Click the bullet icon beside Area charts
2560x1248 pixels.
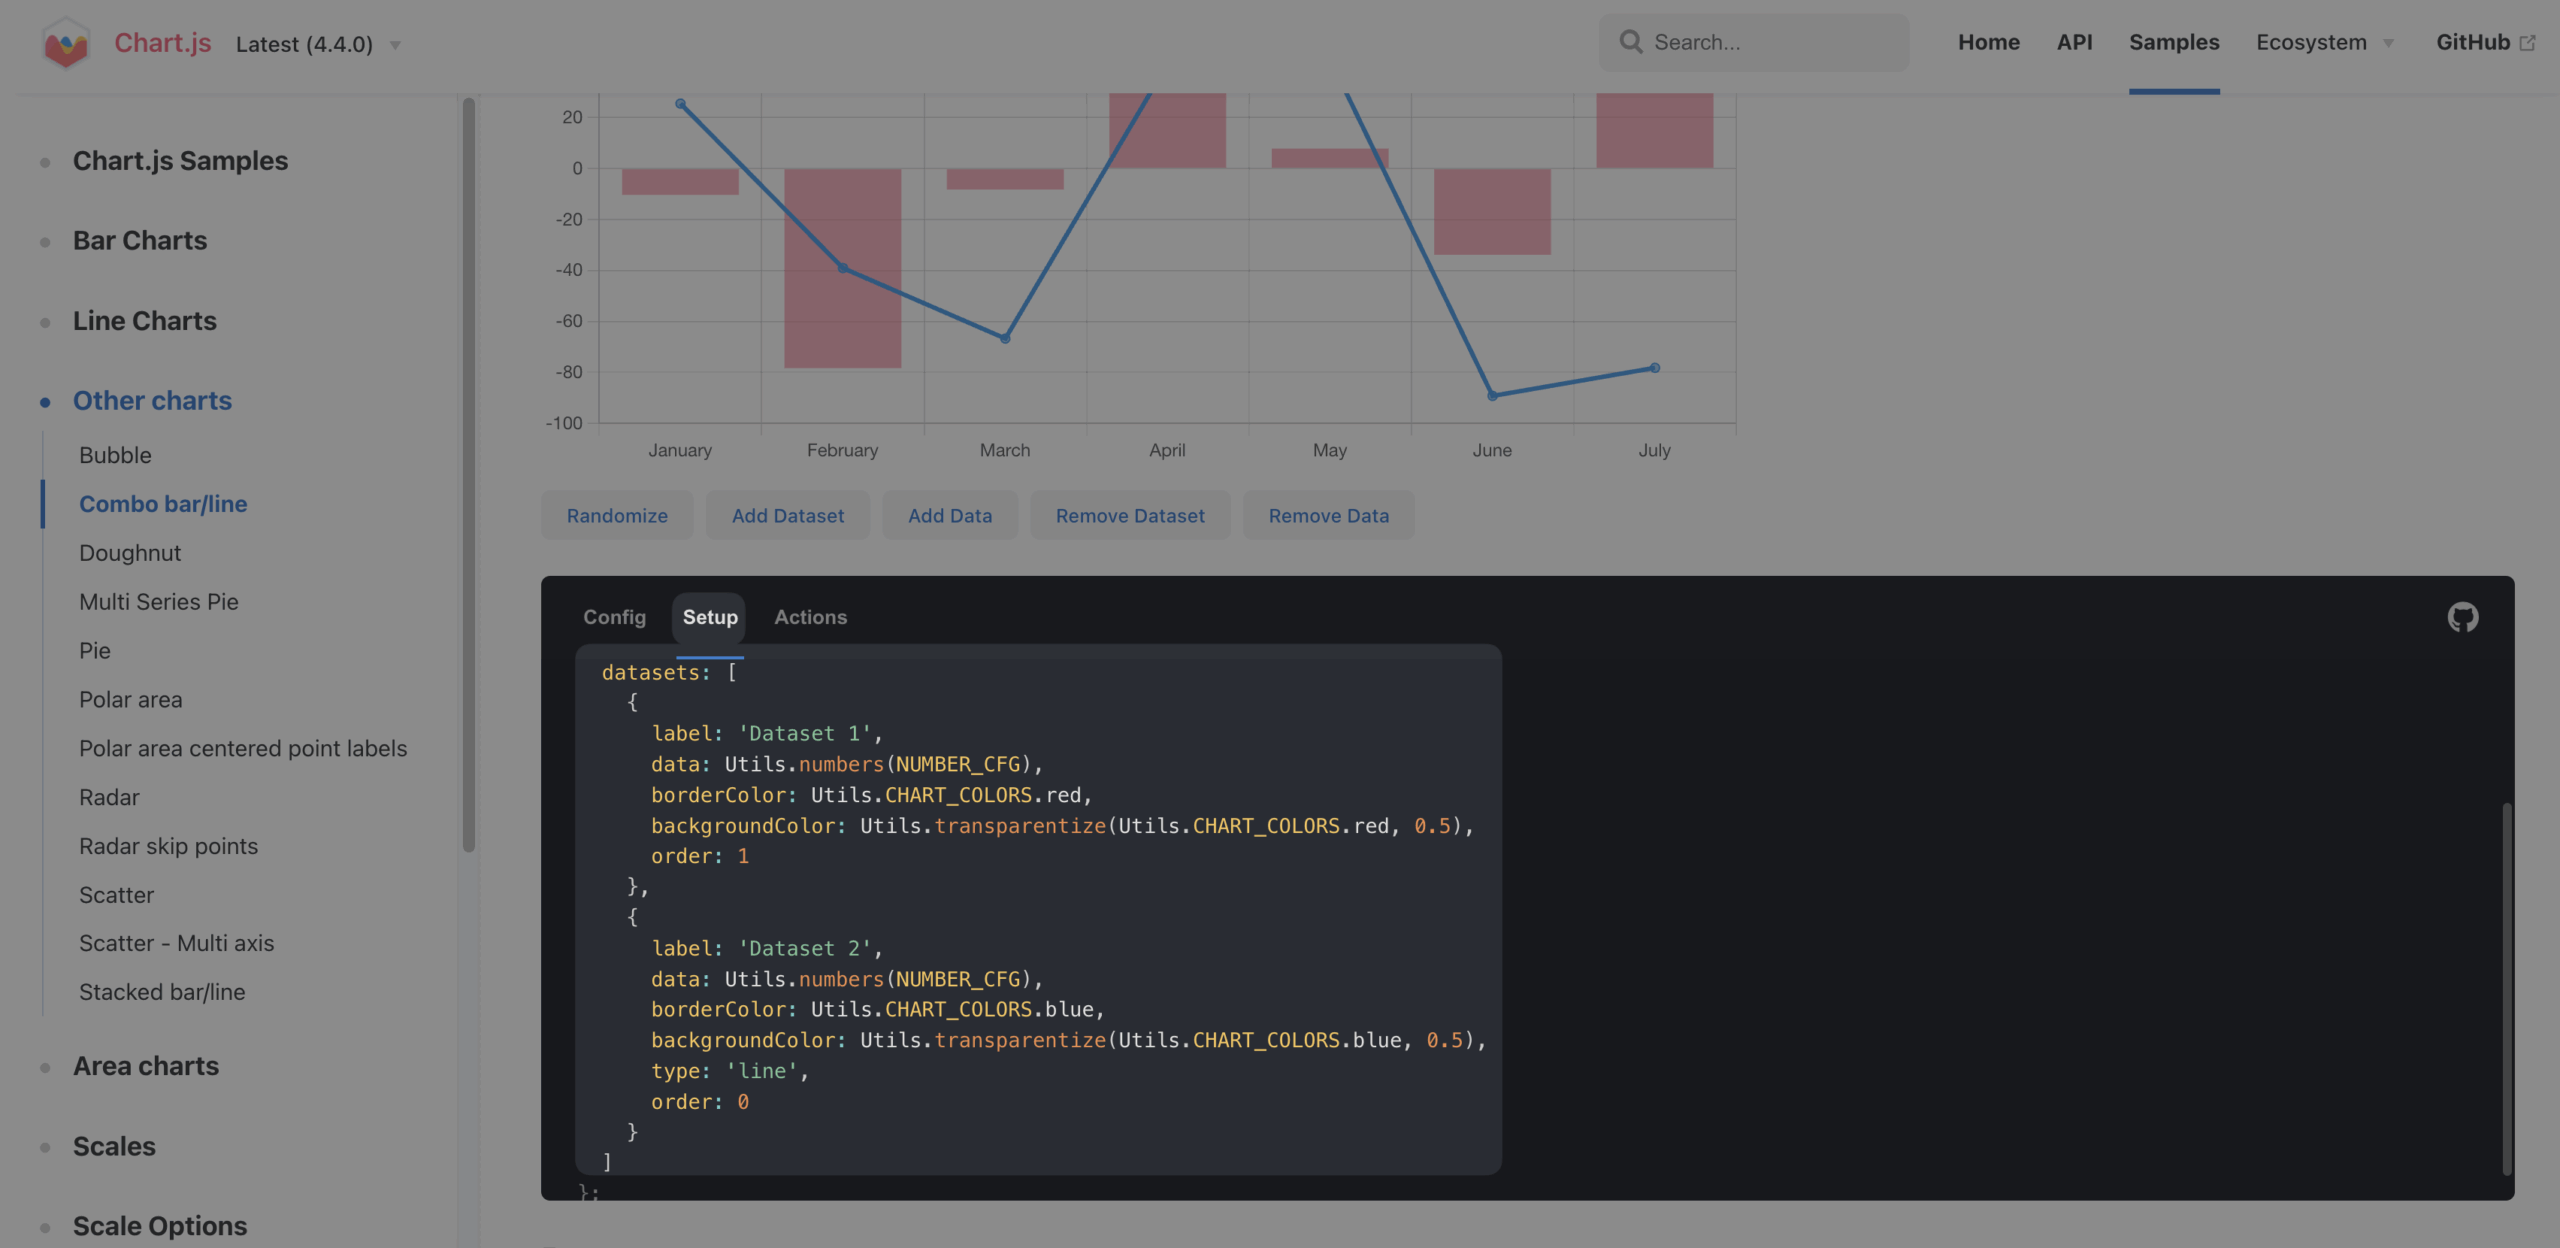(x=45, y=1067)
